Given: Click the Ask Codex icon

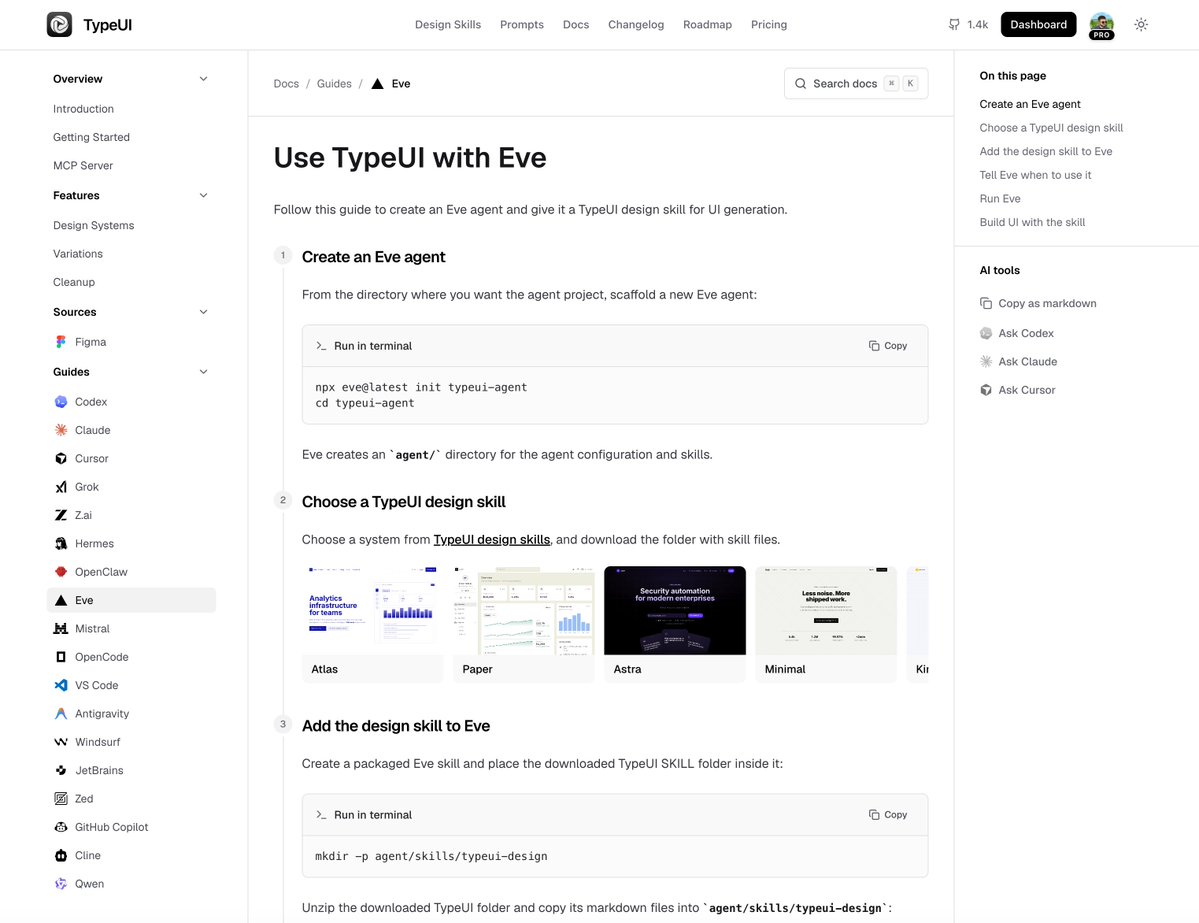Looking at the screenshot, I should [x=986, y=333].
